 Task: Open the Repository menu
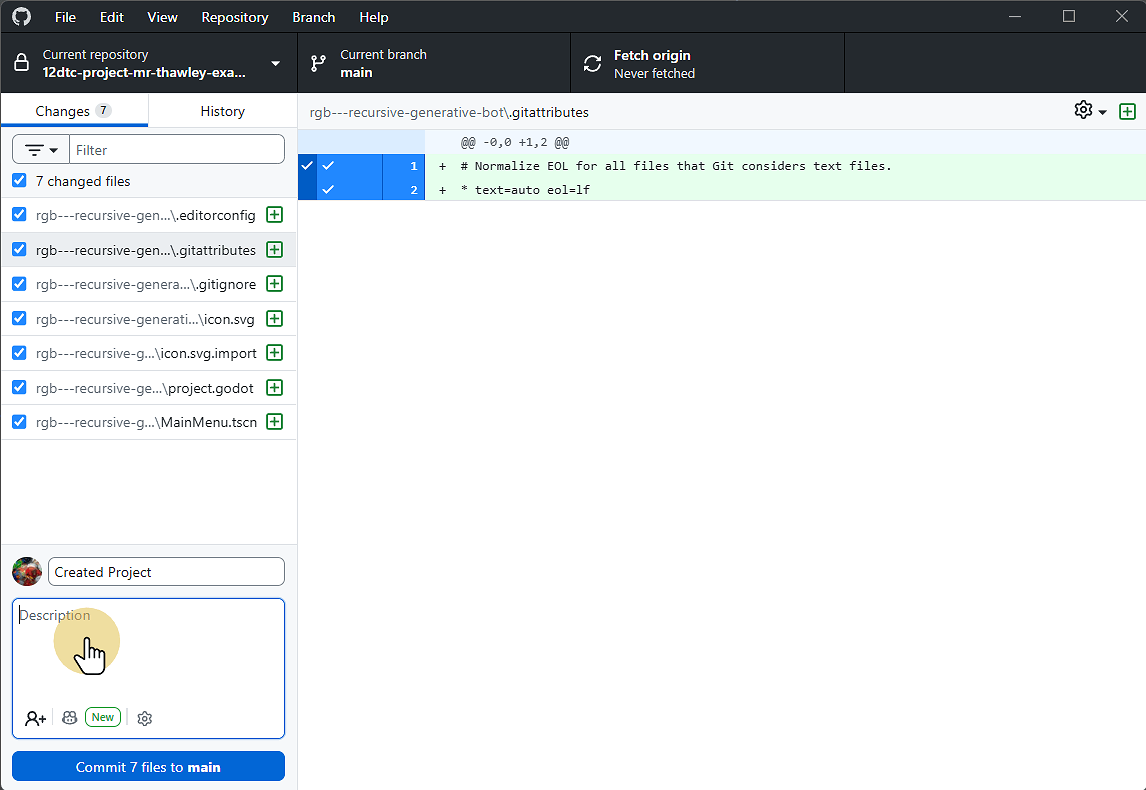point(234,17)
